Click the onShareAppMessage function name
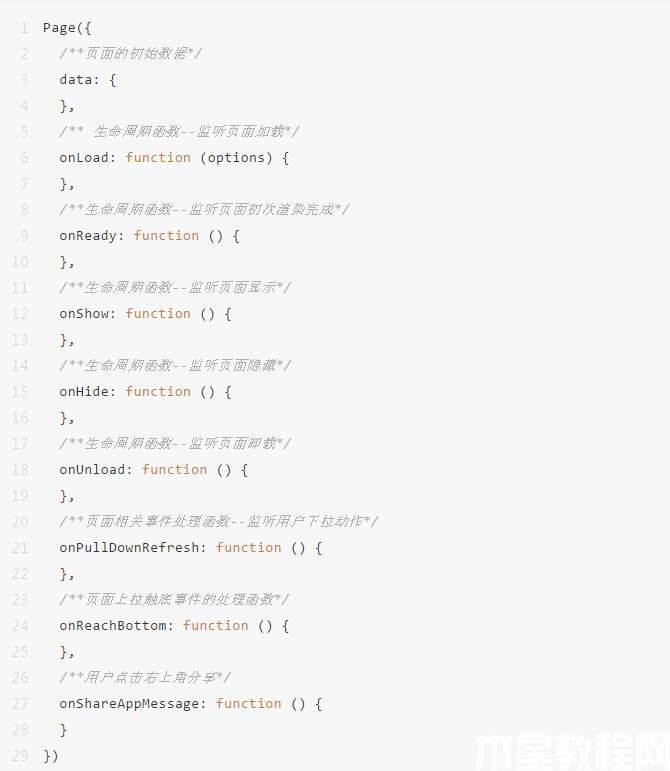Viewport: 670px width, 771px height. pos(132,704)
